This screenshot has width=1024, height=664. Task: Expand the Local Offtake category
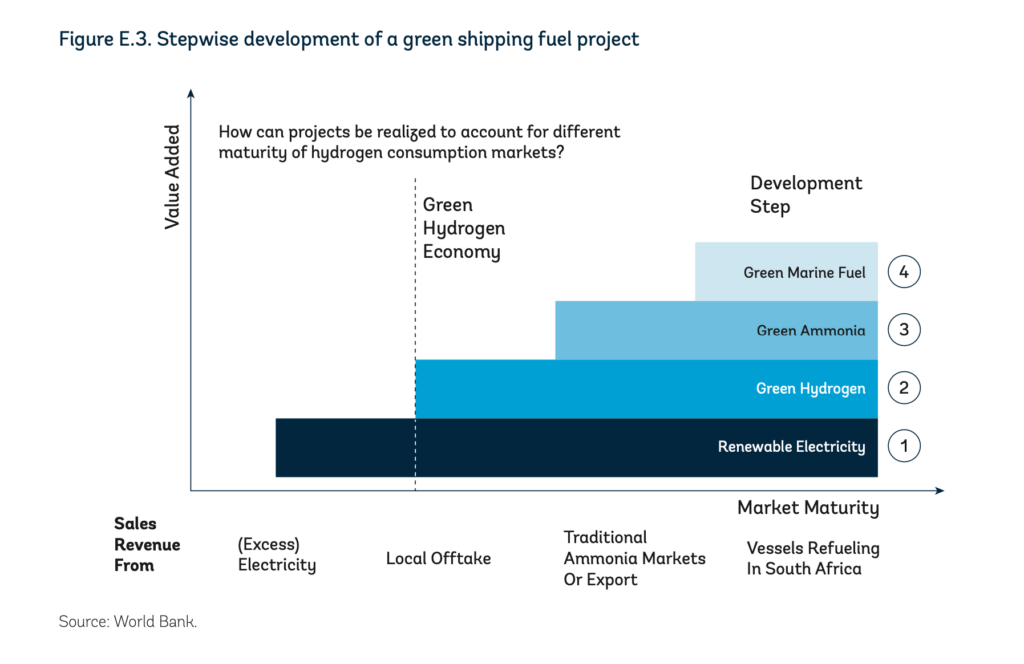coord(438,559)
